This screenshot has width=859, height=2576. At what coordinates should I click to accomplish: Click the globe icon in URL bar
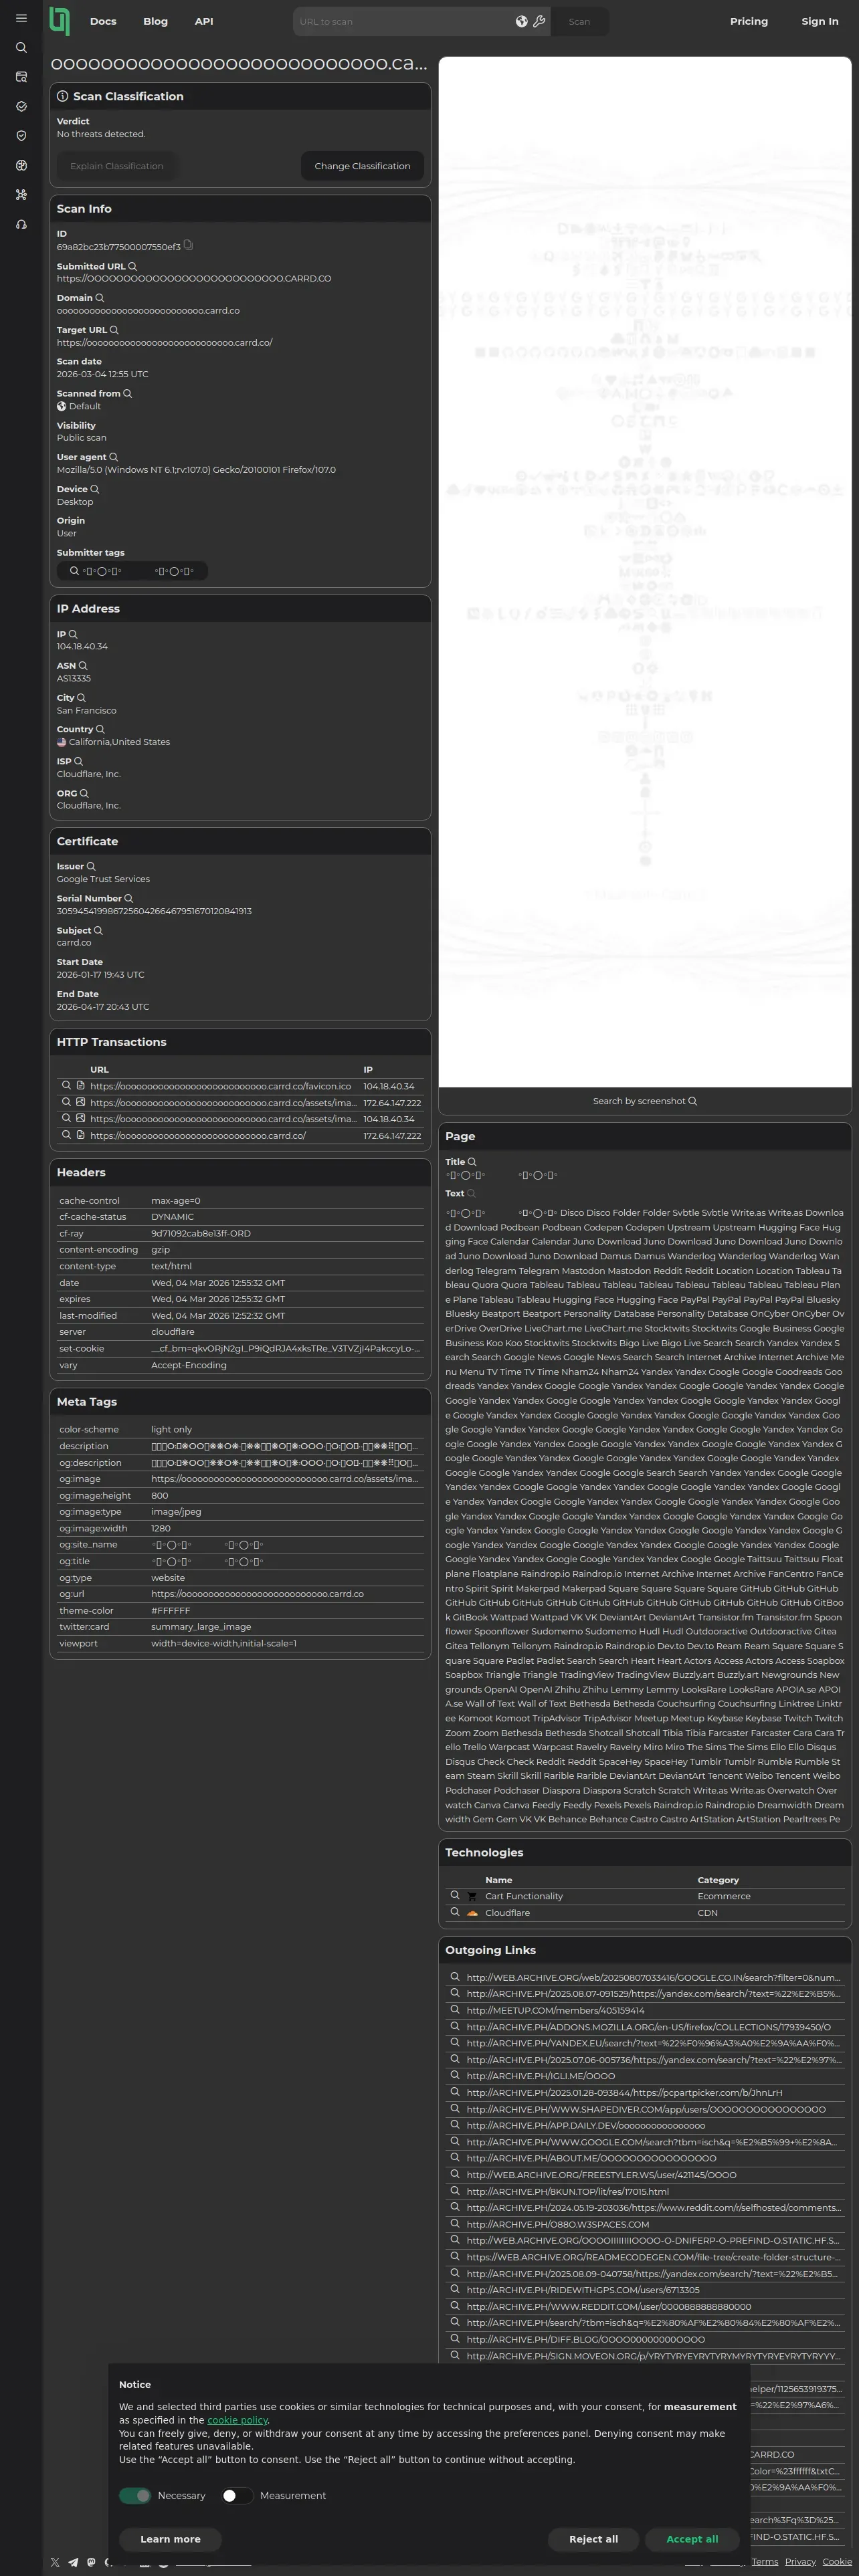click(521, 21)
